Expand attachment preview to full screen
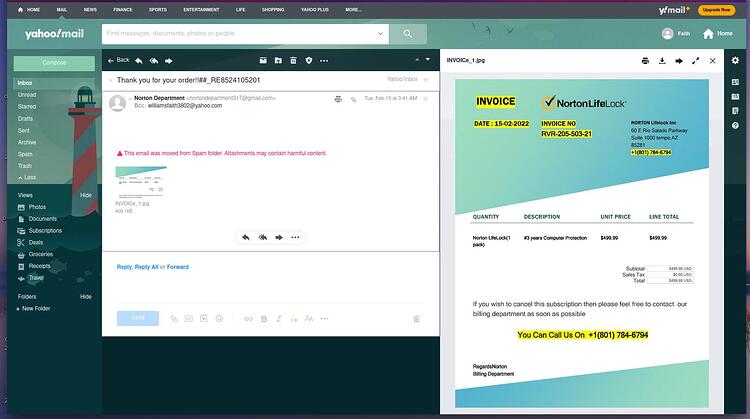The height and width of the screenshot is (419, 750). click(695, 61)
